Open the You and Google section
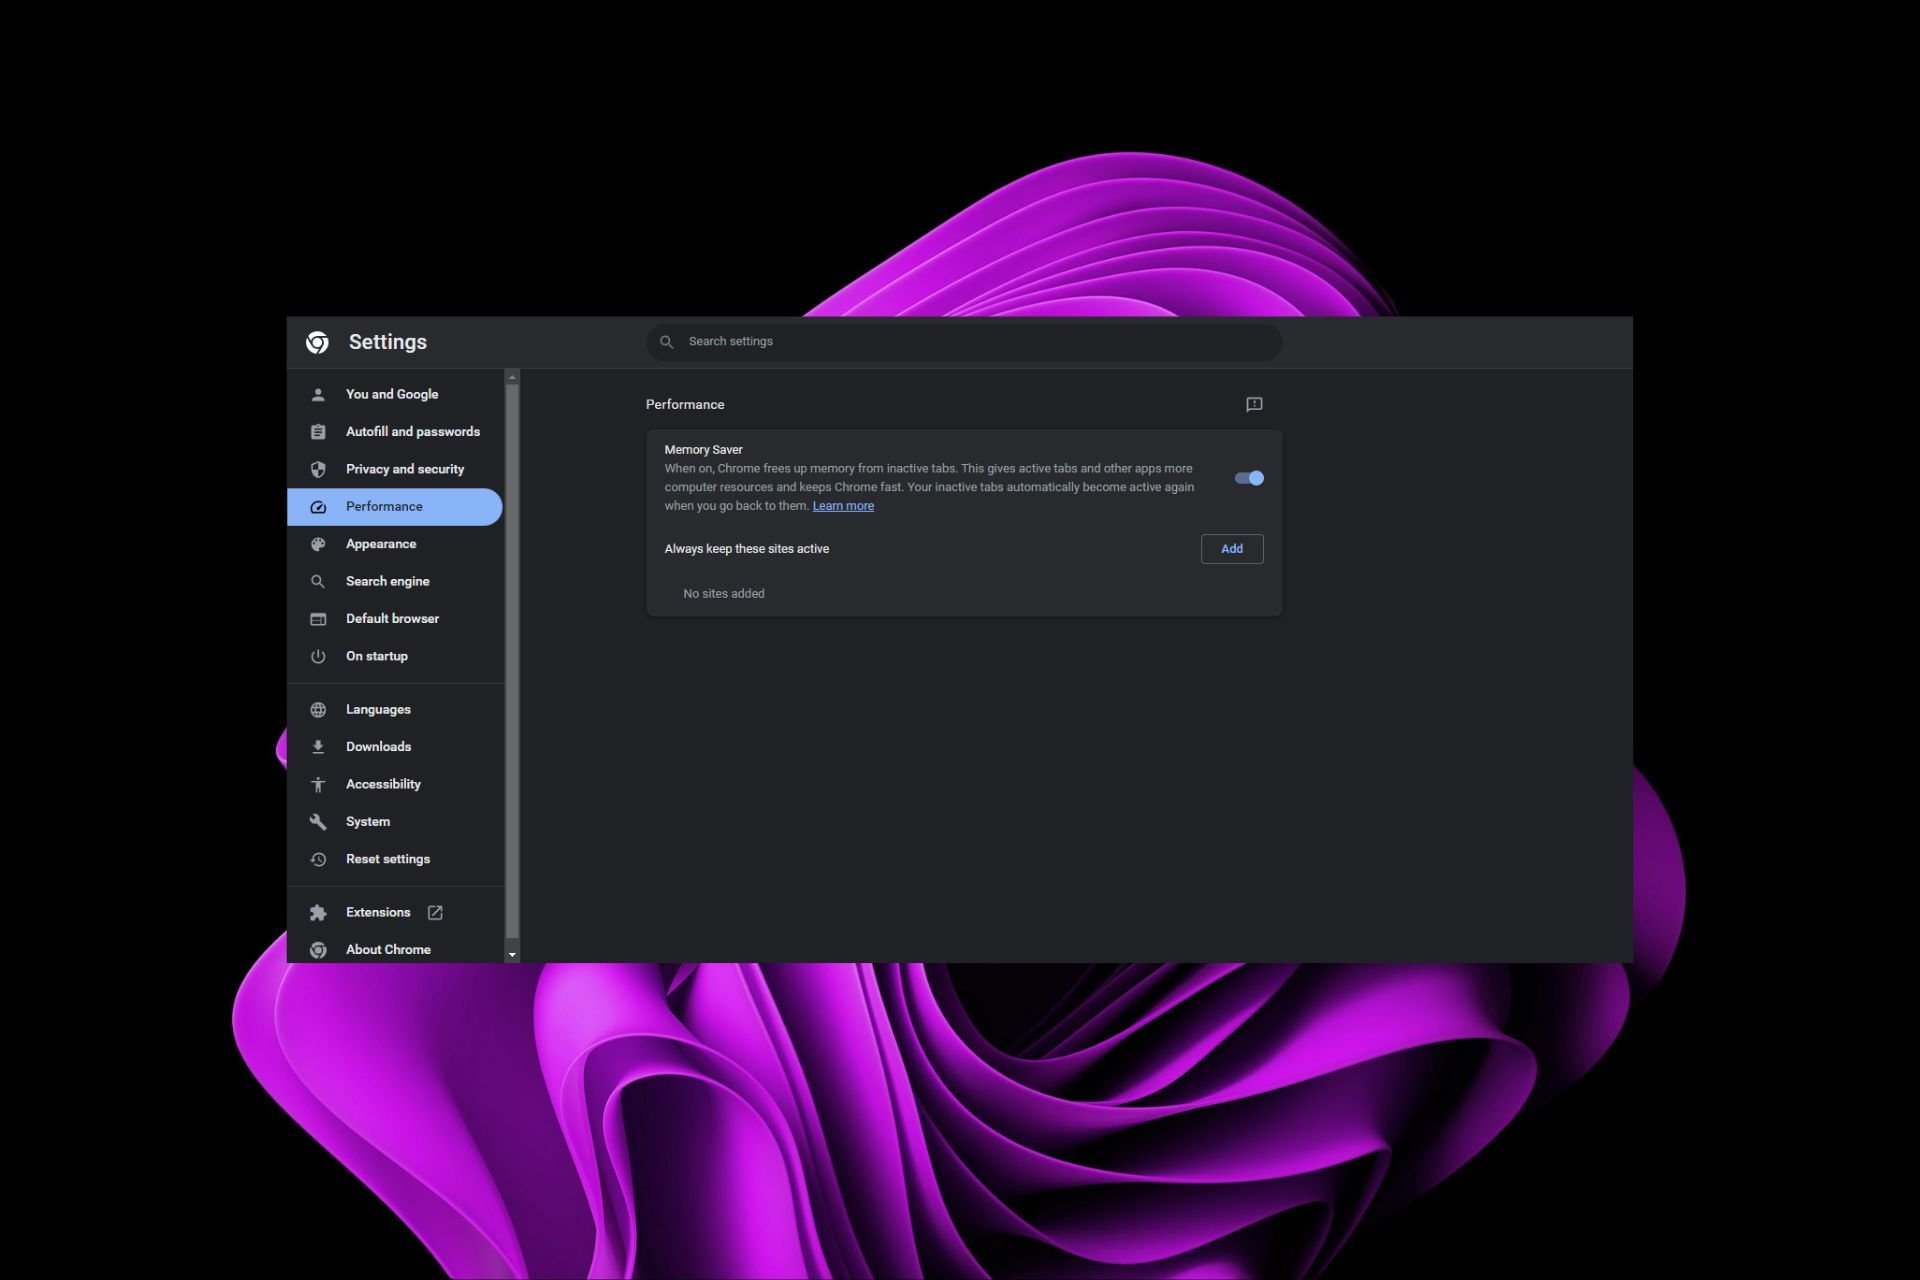 395,394
